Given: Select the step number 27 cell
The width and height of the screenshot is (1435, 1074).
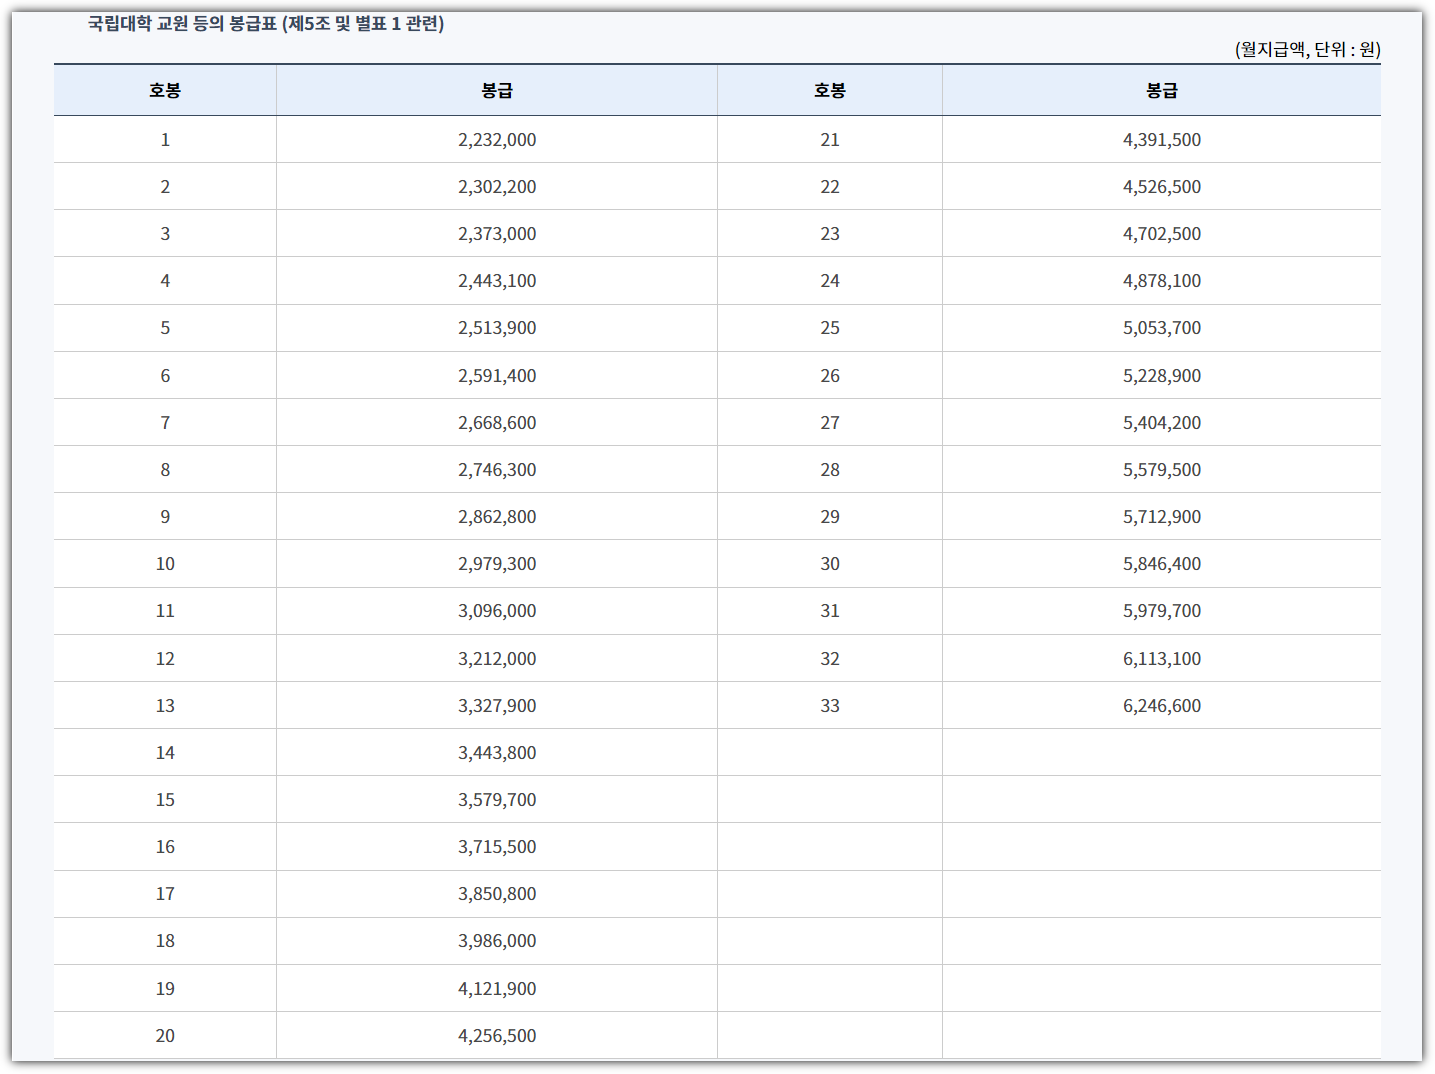Looking at the screenshot, I should pos(830,423).
